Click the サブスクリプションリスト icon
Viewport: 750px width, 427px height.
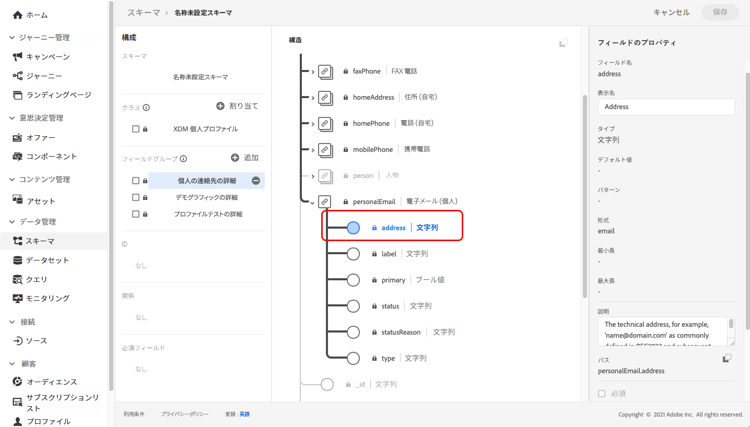pos(18,402)
